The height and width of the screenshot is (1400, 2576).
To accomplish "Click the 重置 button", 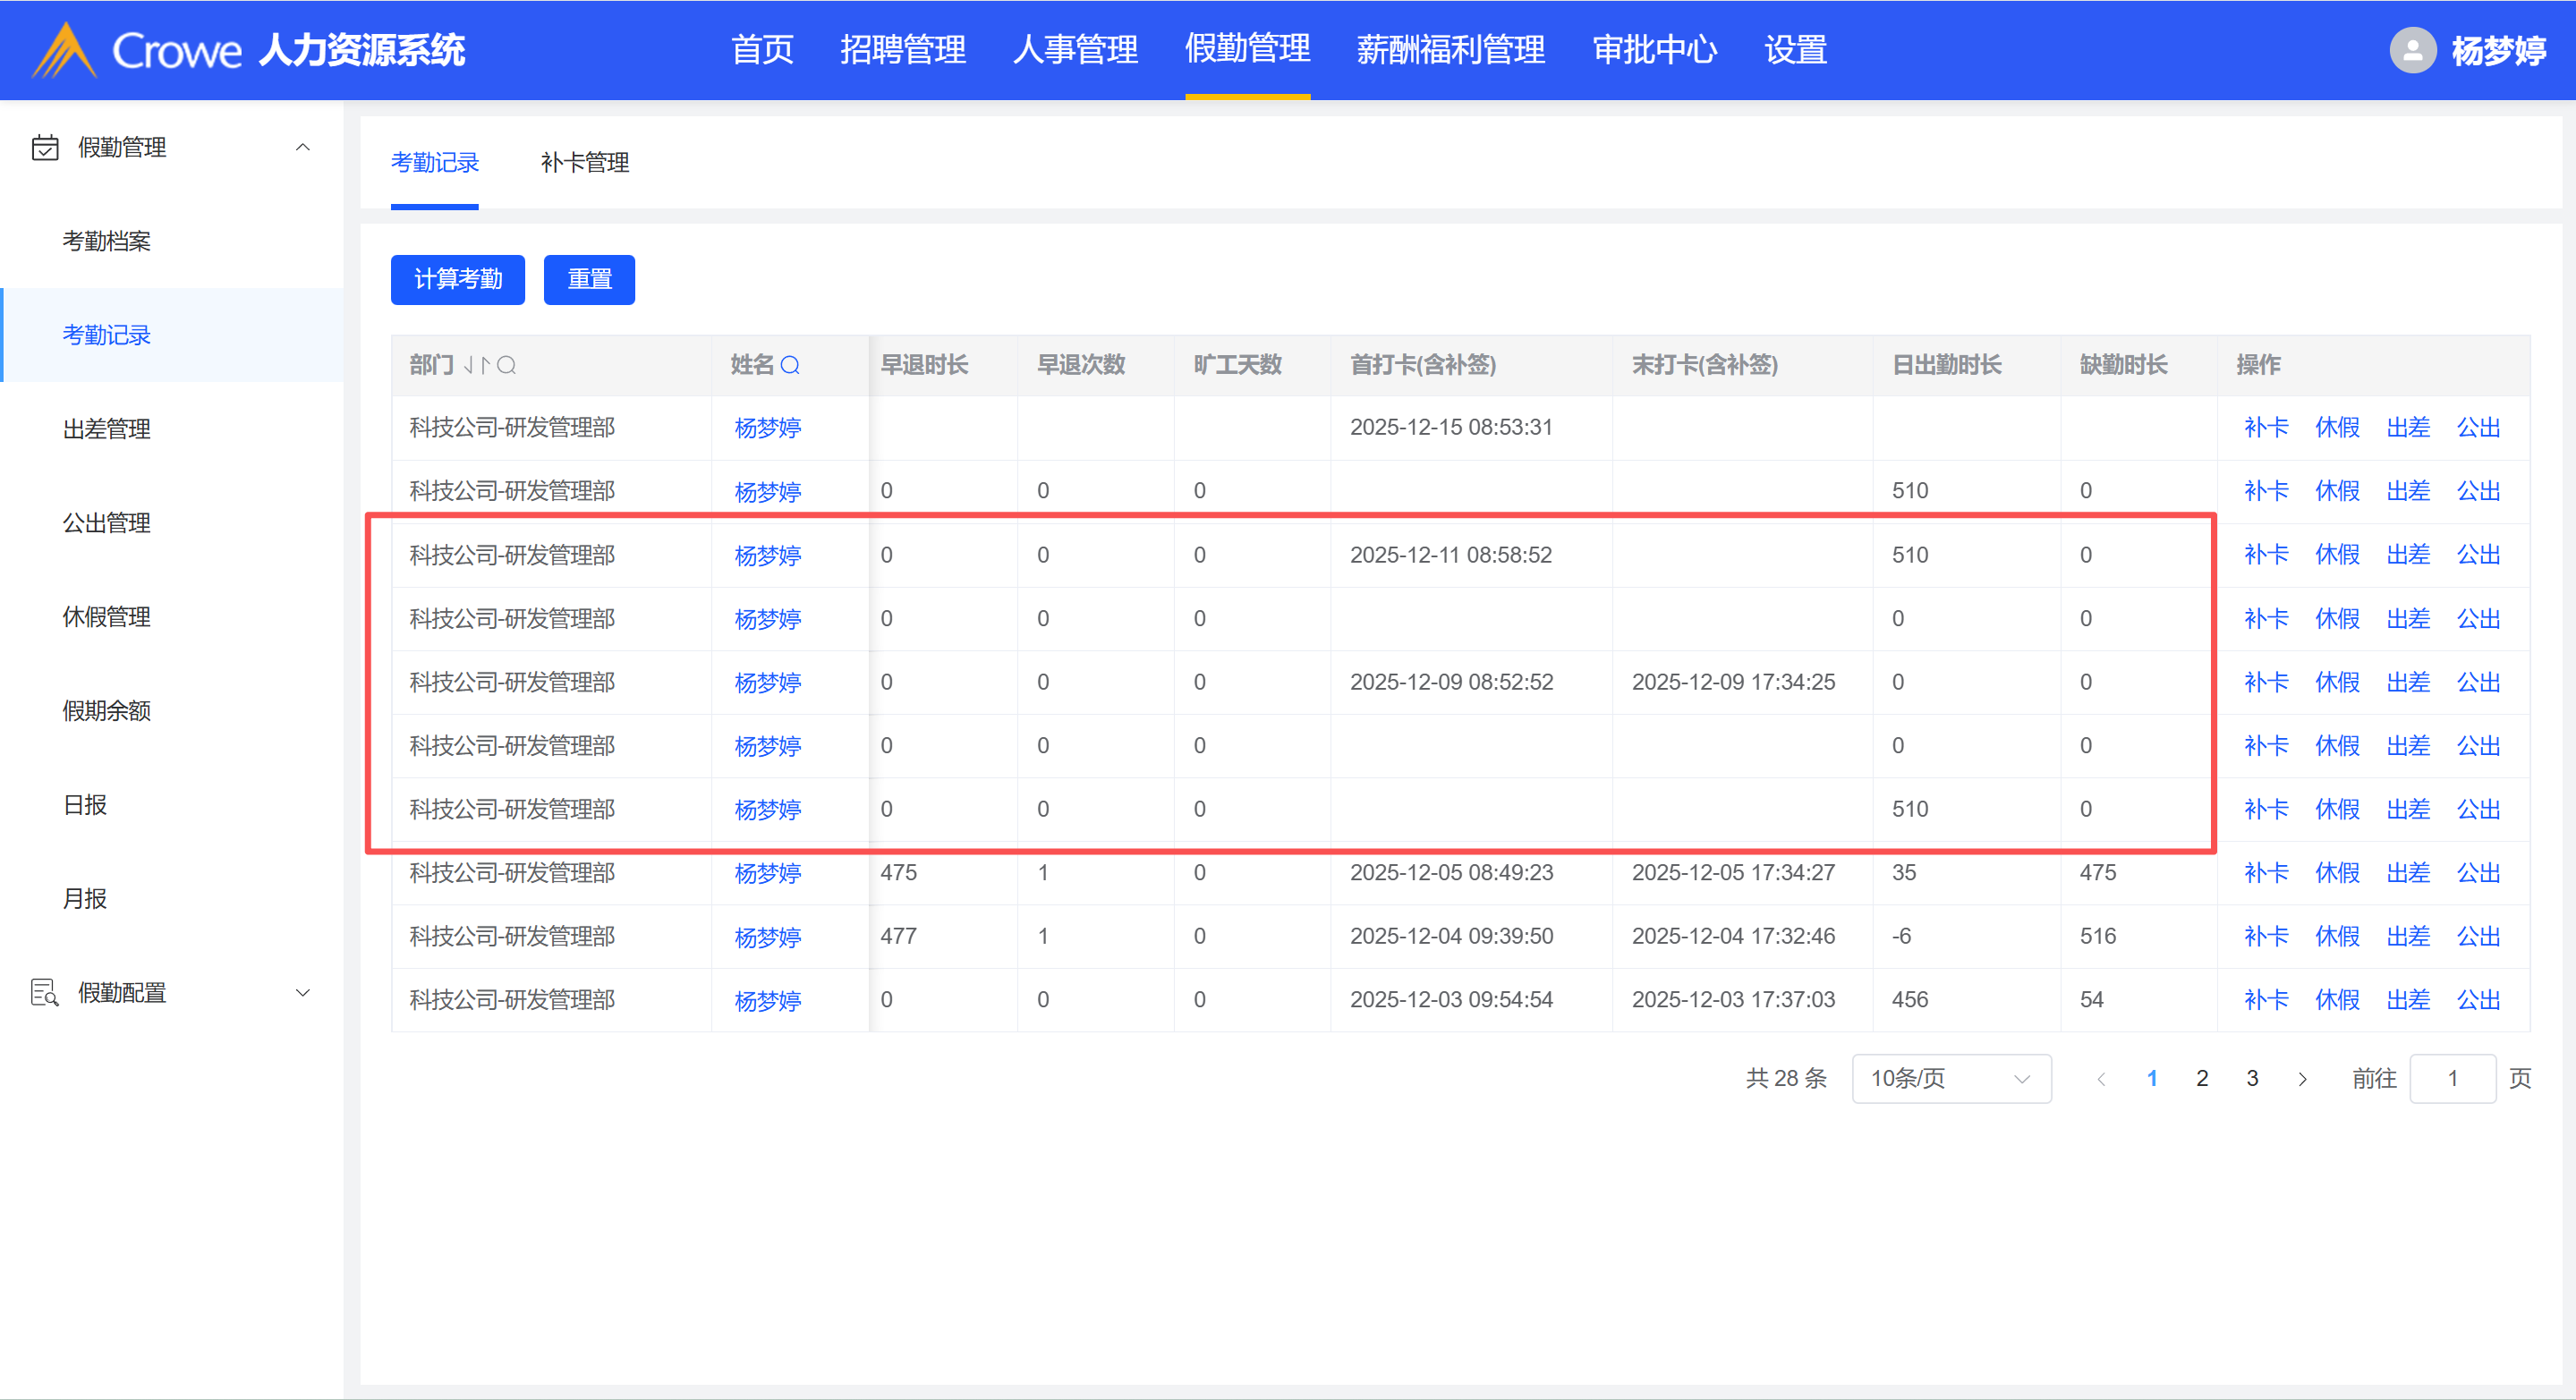I will pos(589,279).
